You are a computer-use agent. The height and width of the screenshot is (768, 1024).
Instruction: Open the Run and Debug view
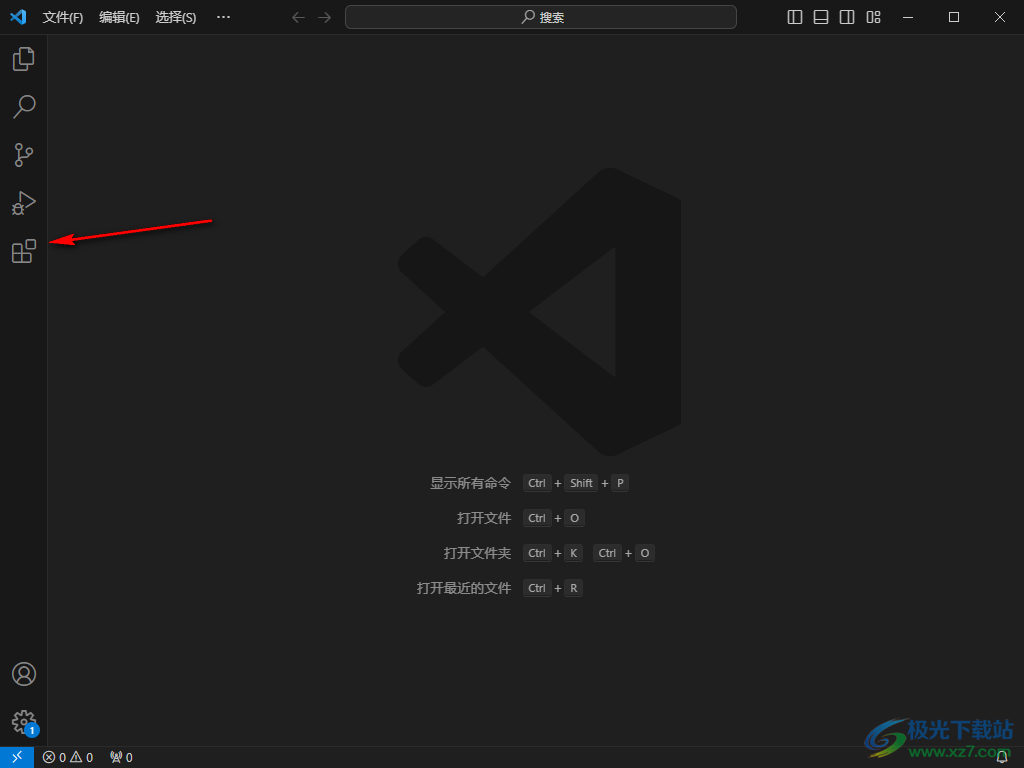point(24,203)
